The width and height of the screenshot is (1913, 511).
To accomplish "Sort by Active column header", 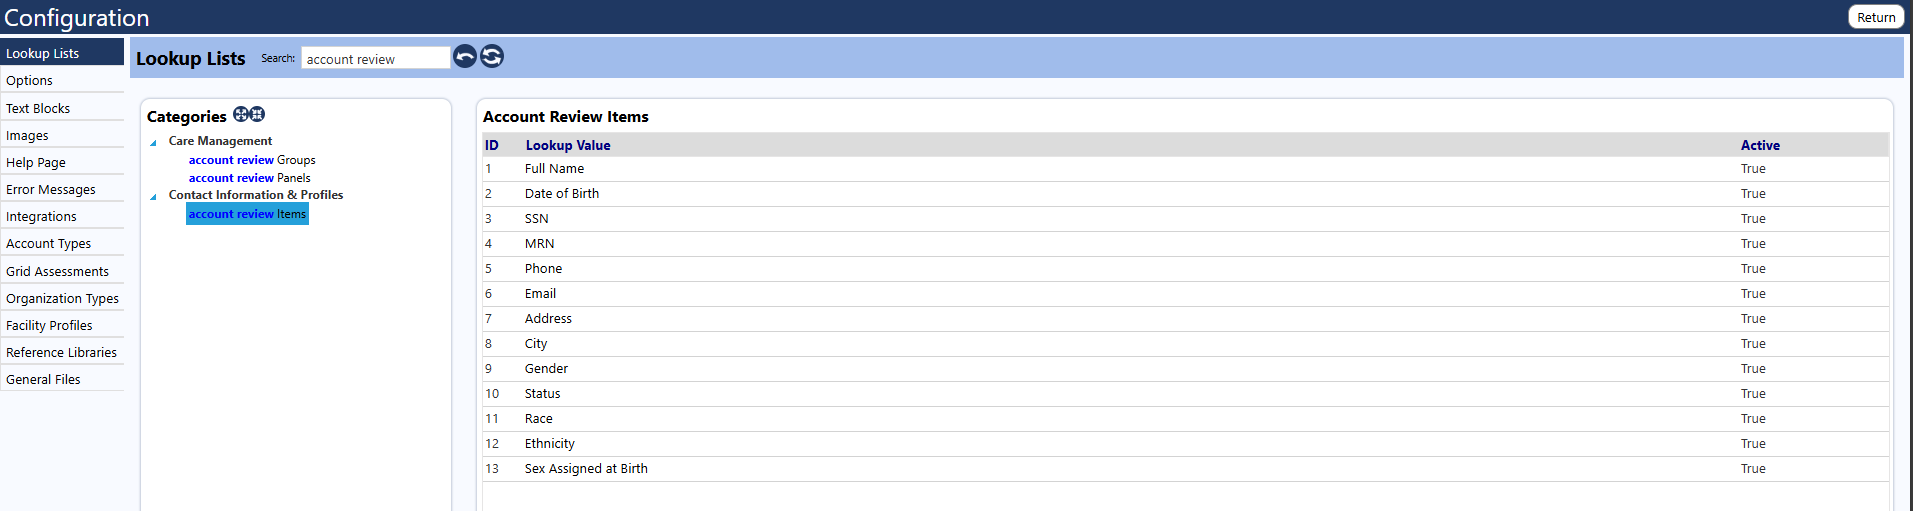I will [x=1760, y=145].
